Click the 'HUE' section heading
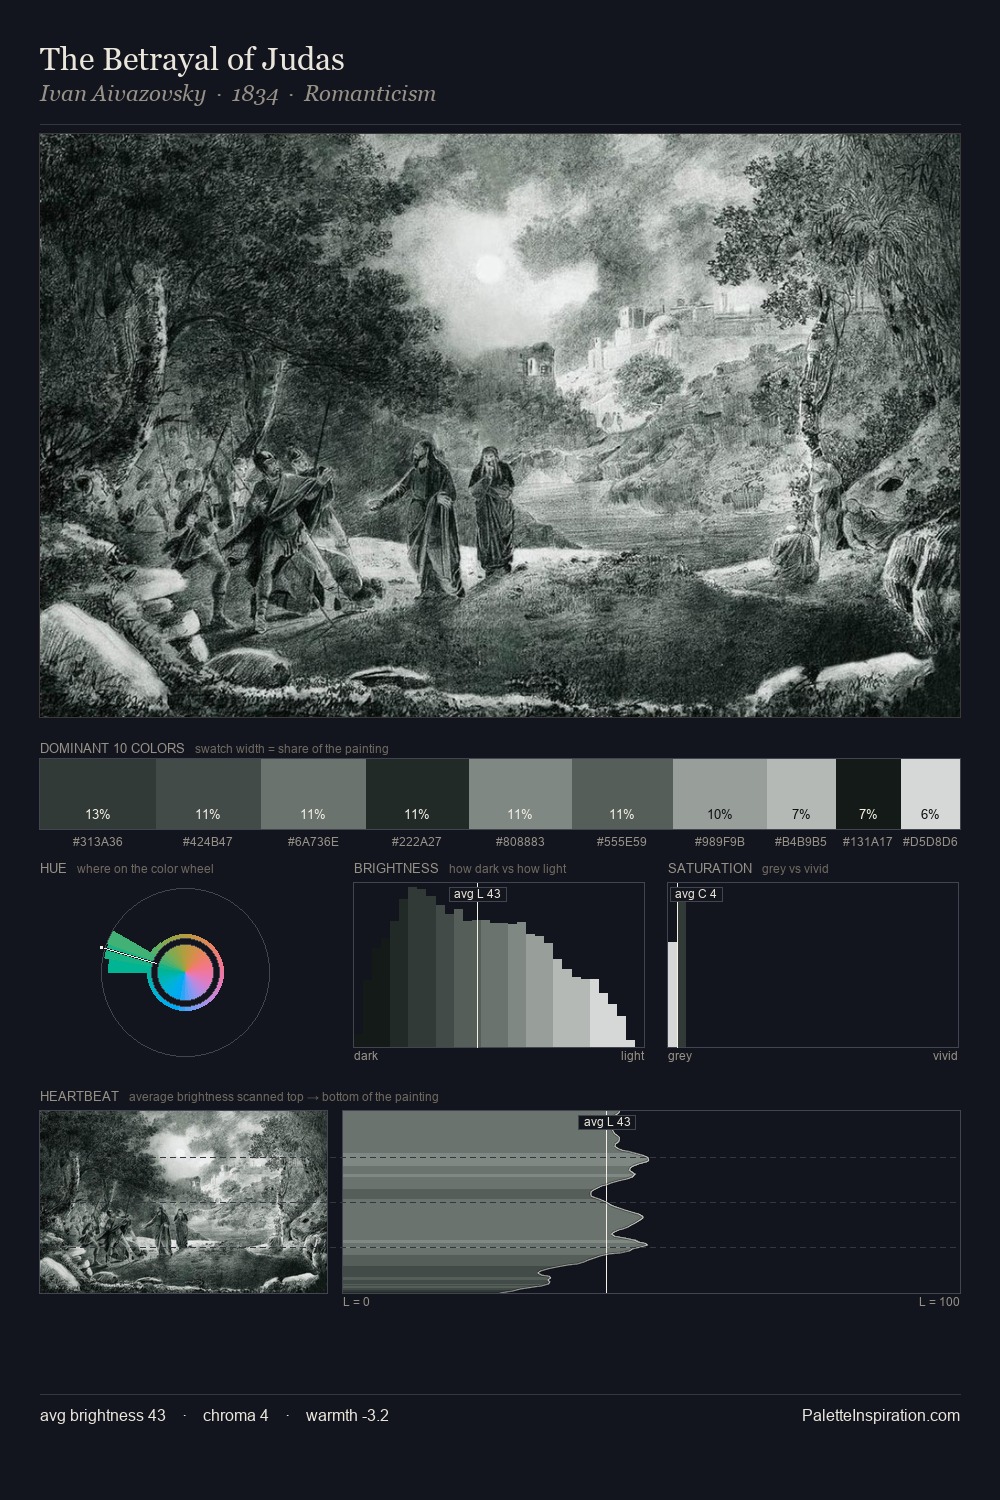This screenshot has height=1500, width=1000. coord(53,868)
